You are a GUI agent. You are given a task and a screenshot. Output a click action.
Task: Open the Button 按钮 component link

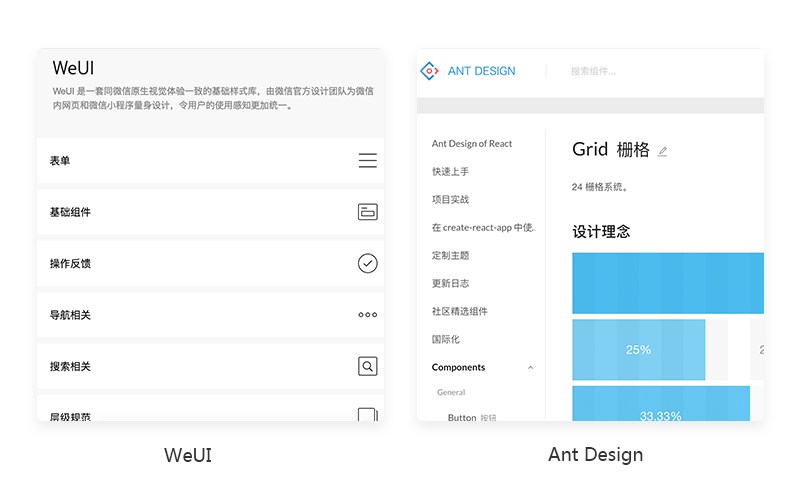tap(471, 417)
